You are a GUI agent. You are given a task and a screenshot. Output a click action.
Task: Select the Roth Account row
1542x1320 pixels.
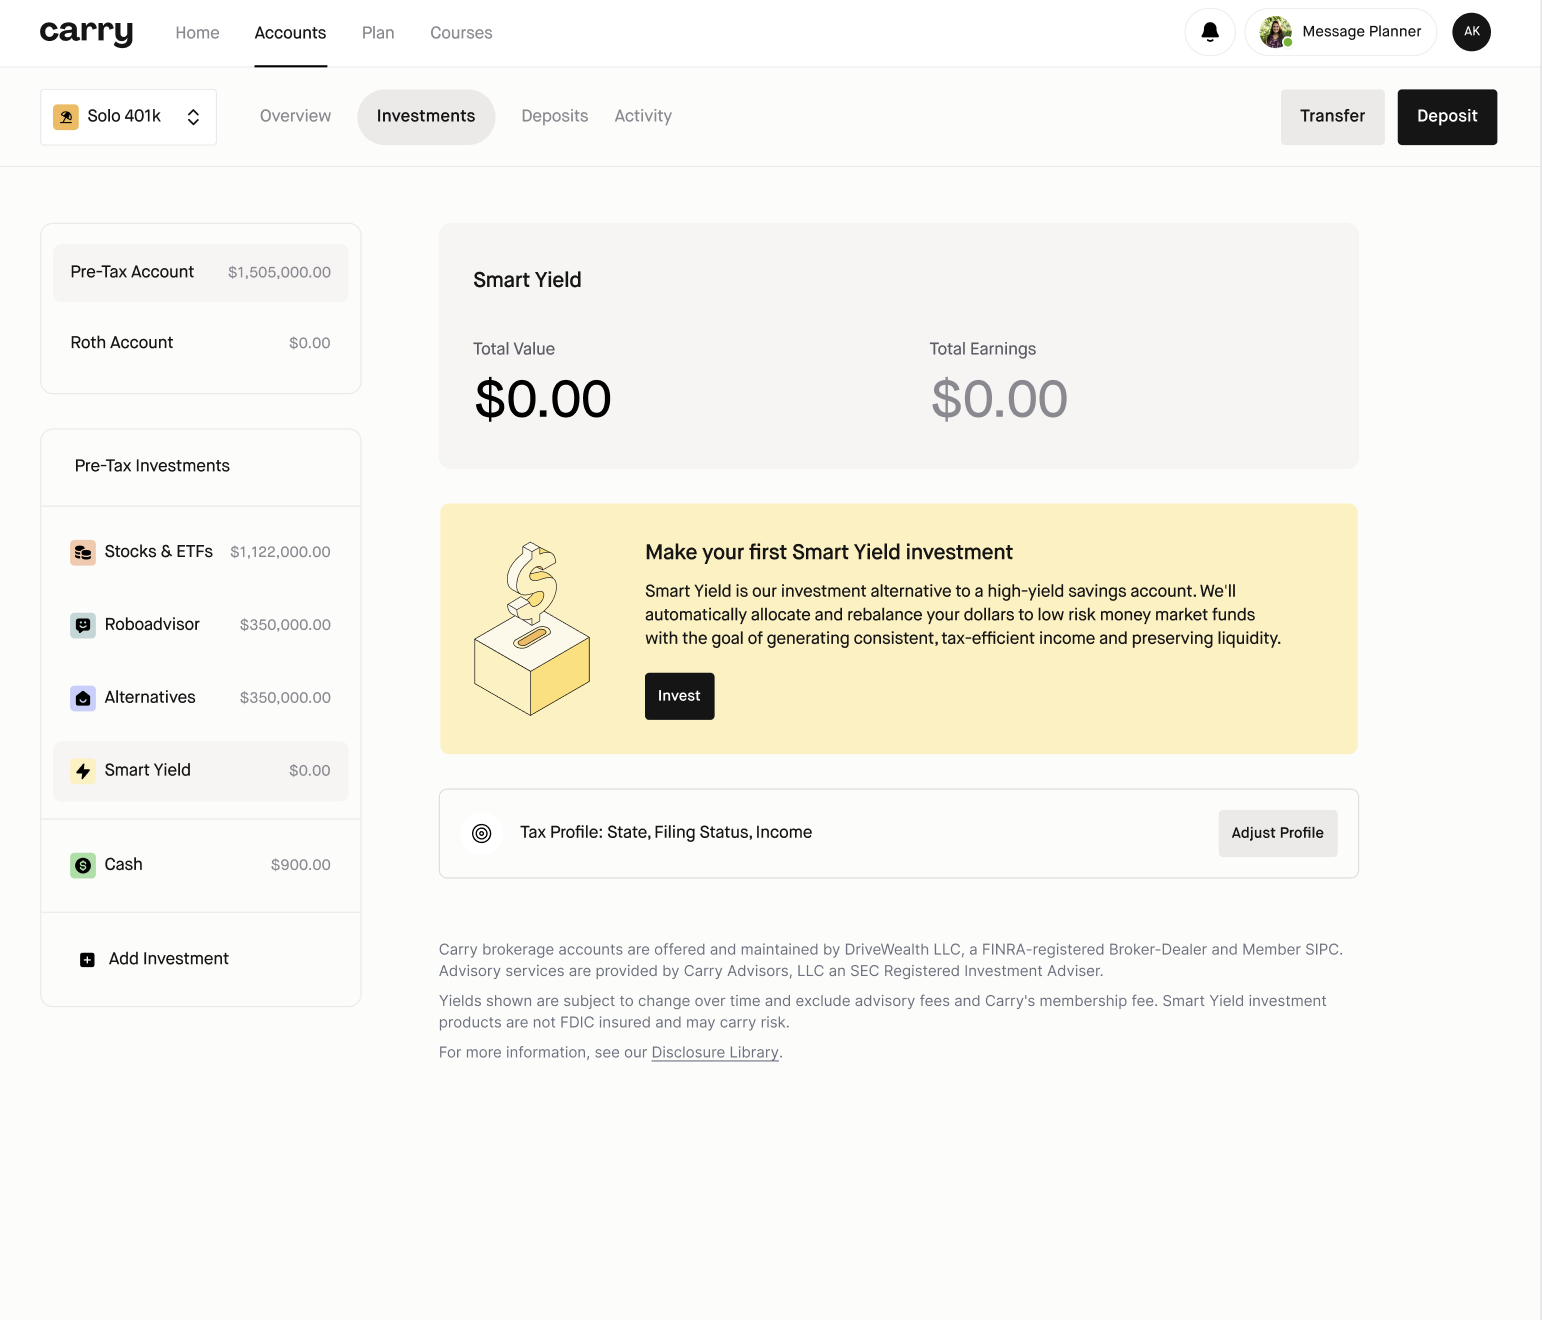200,343
